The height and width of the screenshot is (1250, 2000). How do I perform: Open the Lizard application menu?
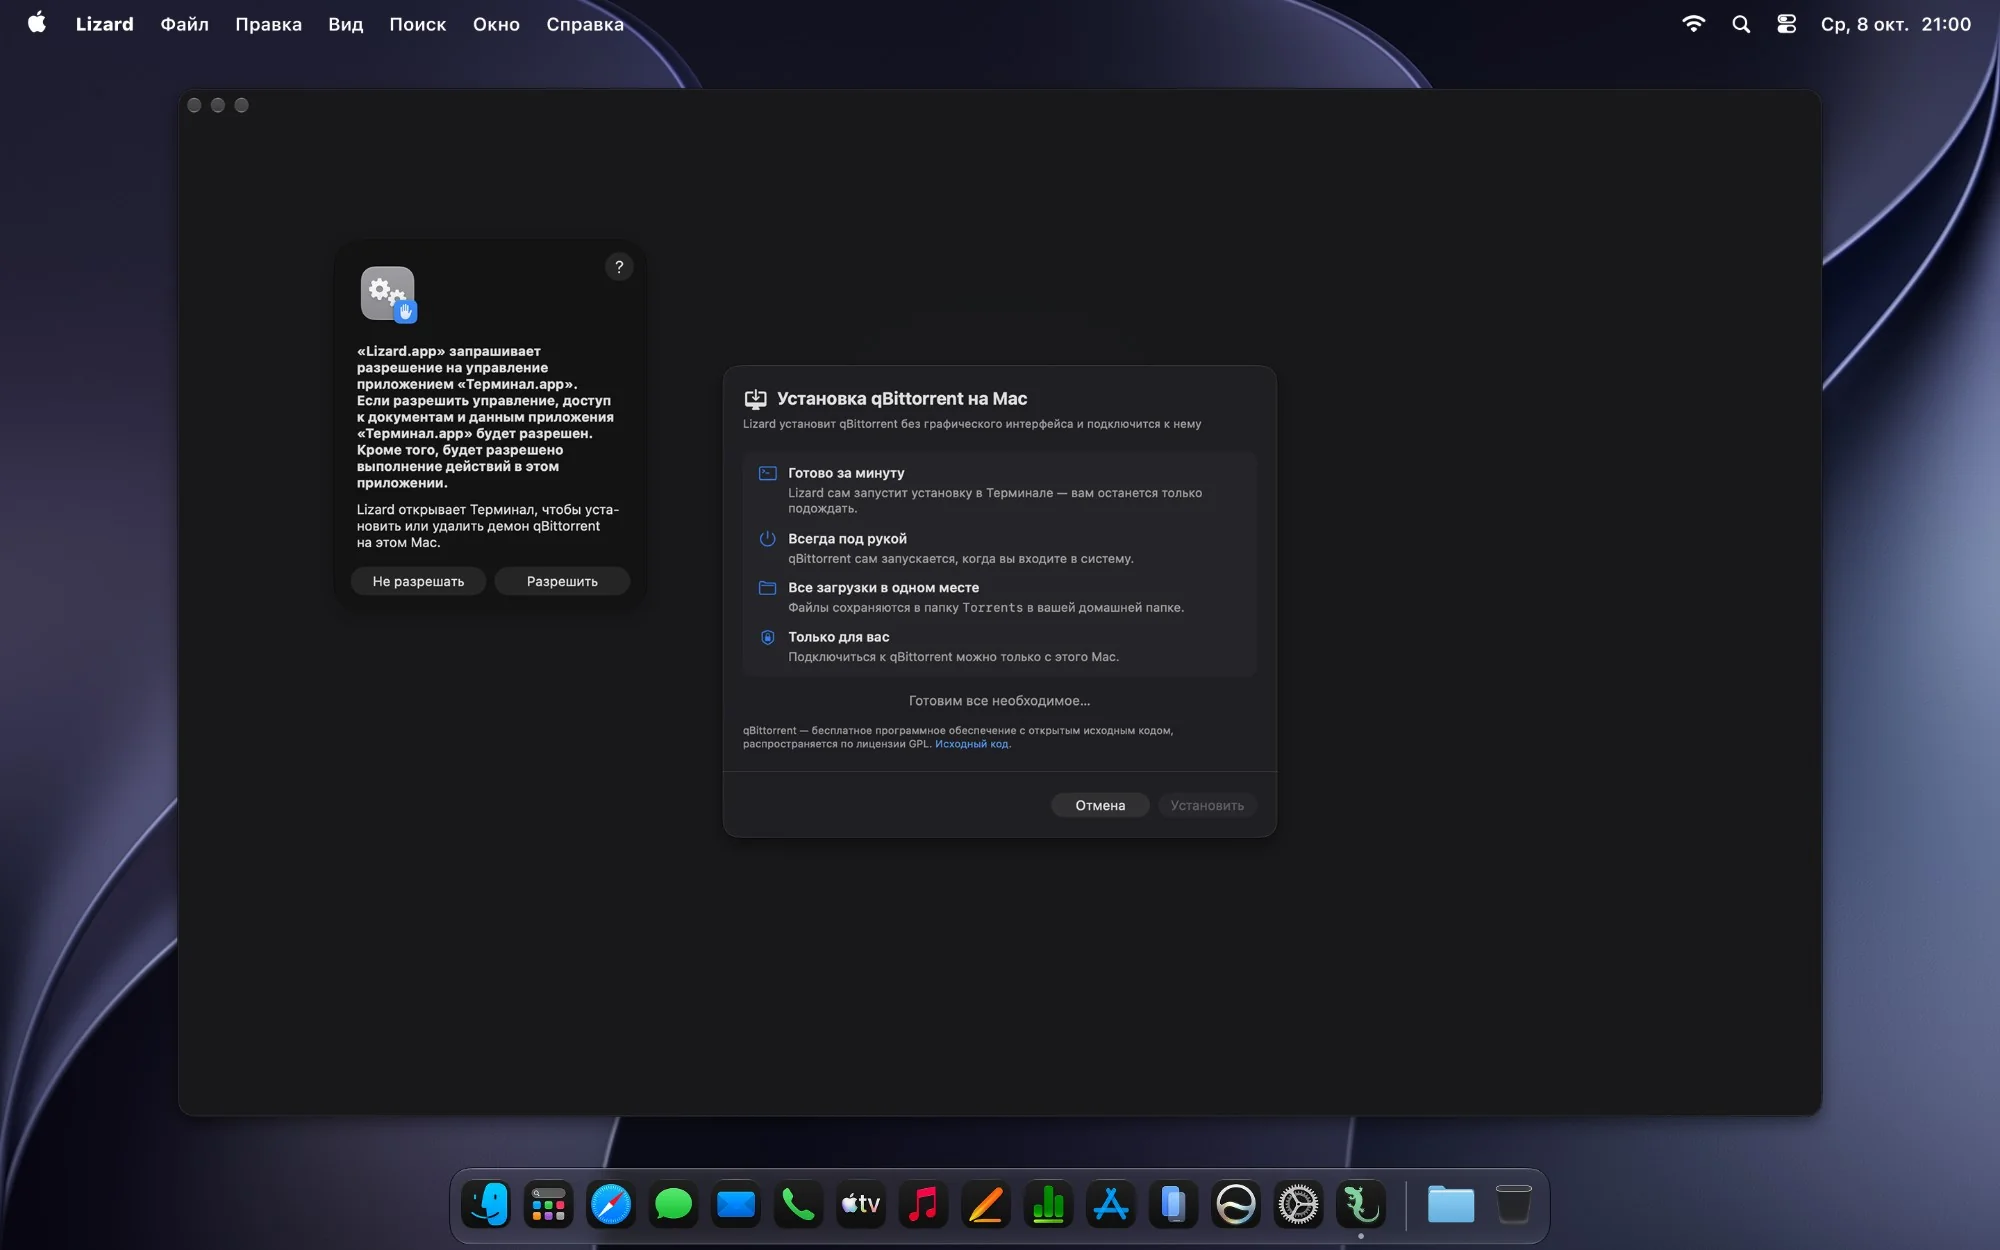[104, 24]
